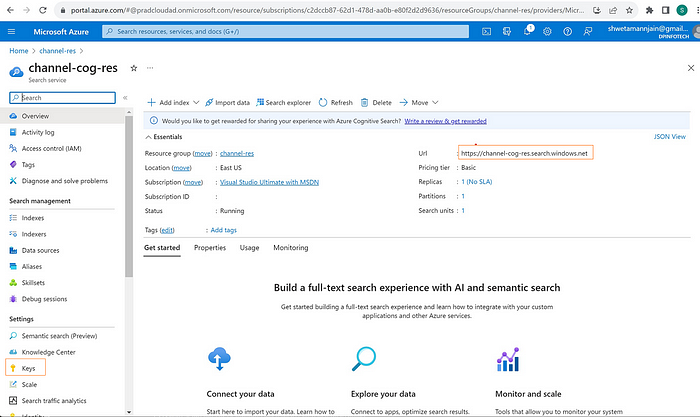
Task: Click the Explore your data magnifier icon
Action: [x=364, y=359]
